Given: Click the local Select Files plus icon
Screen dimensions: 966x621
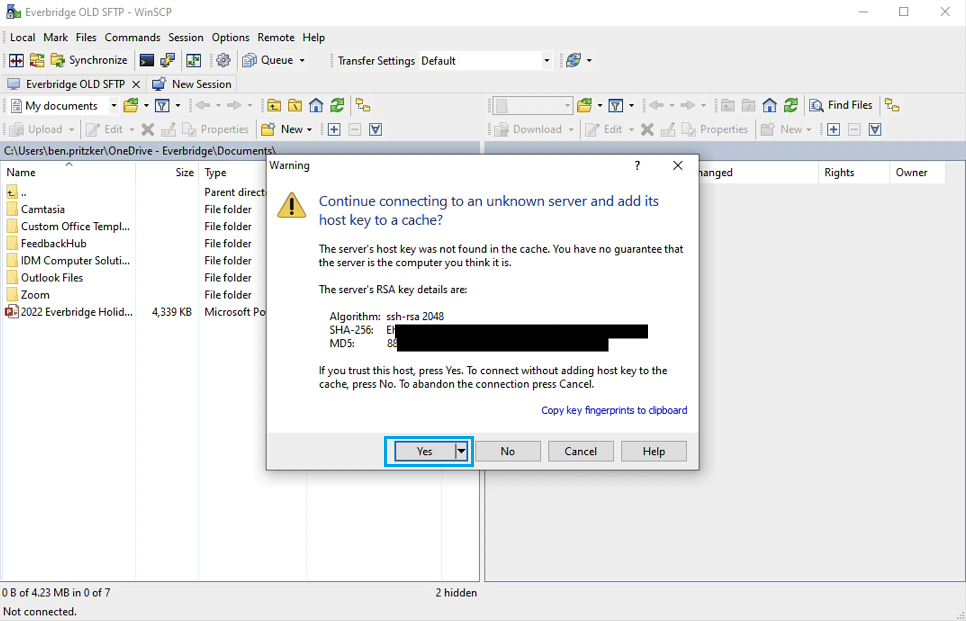Looking at the screenshot, I should 334,129.
